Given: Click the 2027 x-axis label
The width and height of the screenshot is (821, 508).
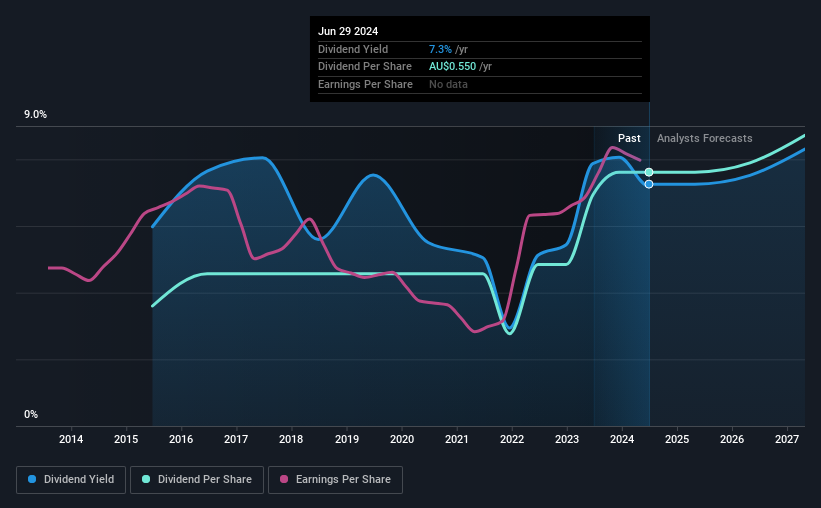Looking at the screenshot, I should pos(787,439).
